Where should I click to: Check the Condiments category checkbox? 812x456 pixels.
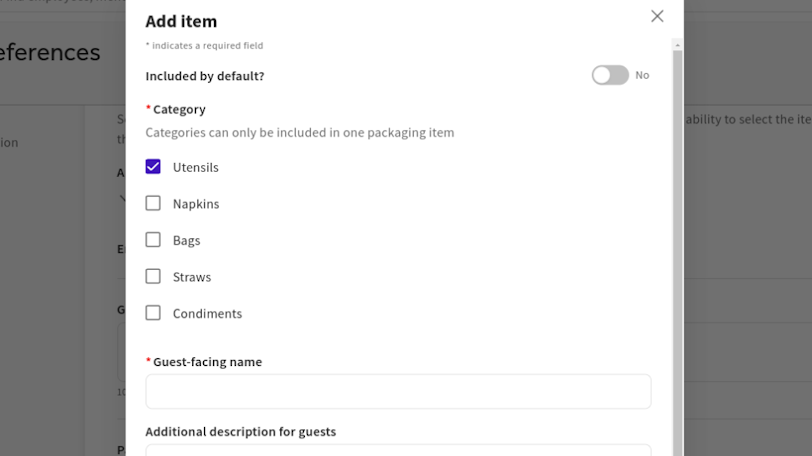click(153, 313)
